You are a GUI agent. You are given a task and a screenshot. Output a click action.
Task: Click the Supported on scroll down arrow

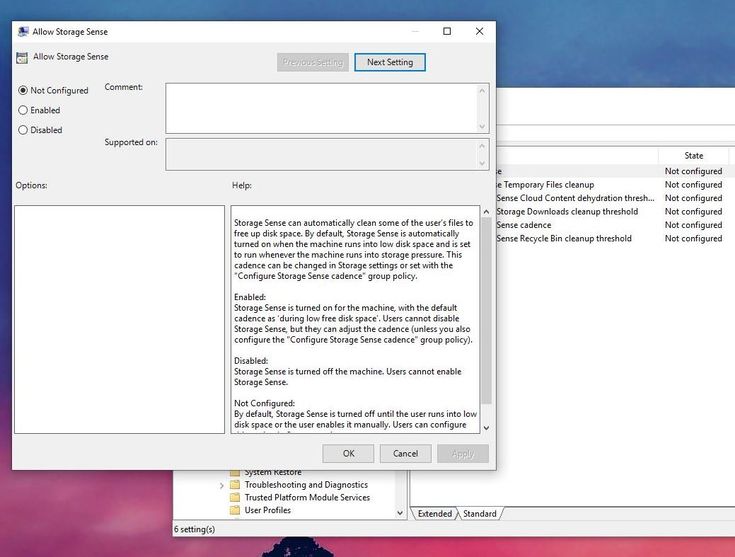coord(482,163)
